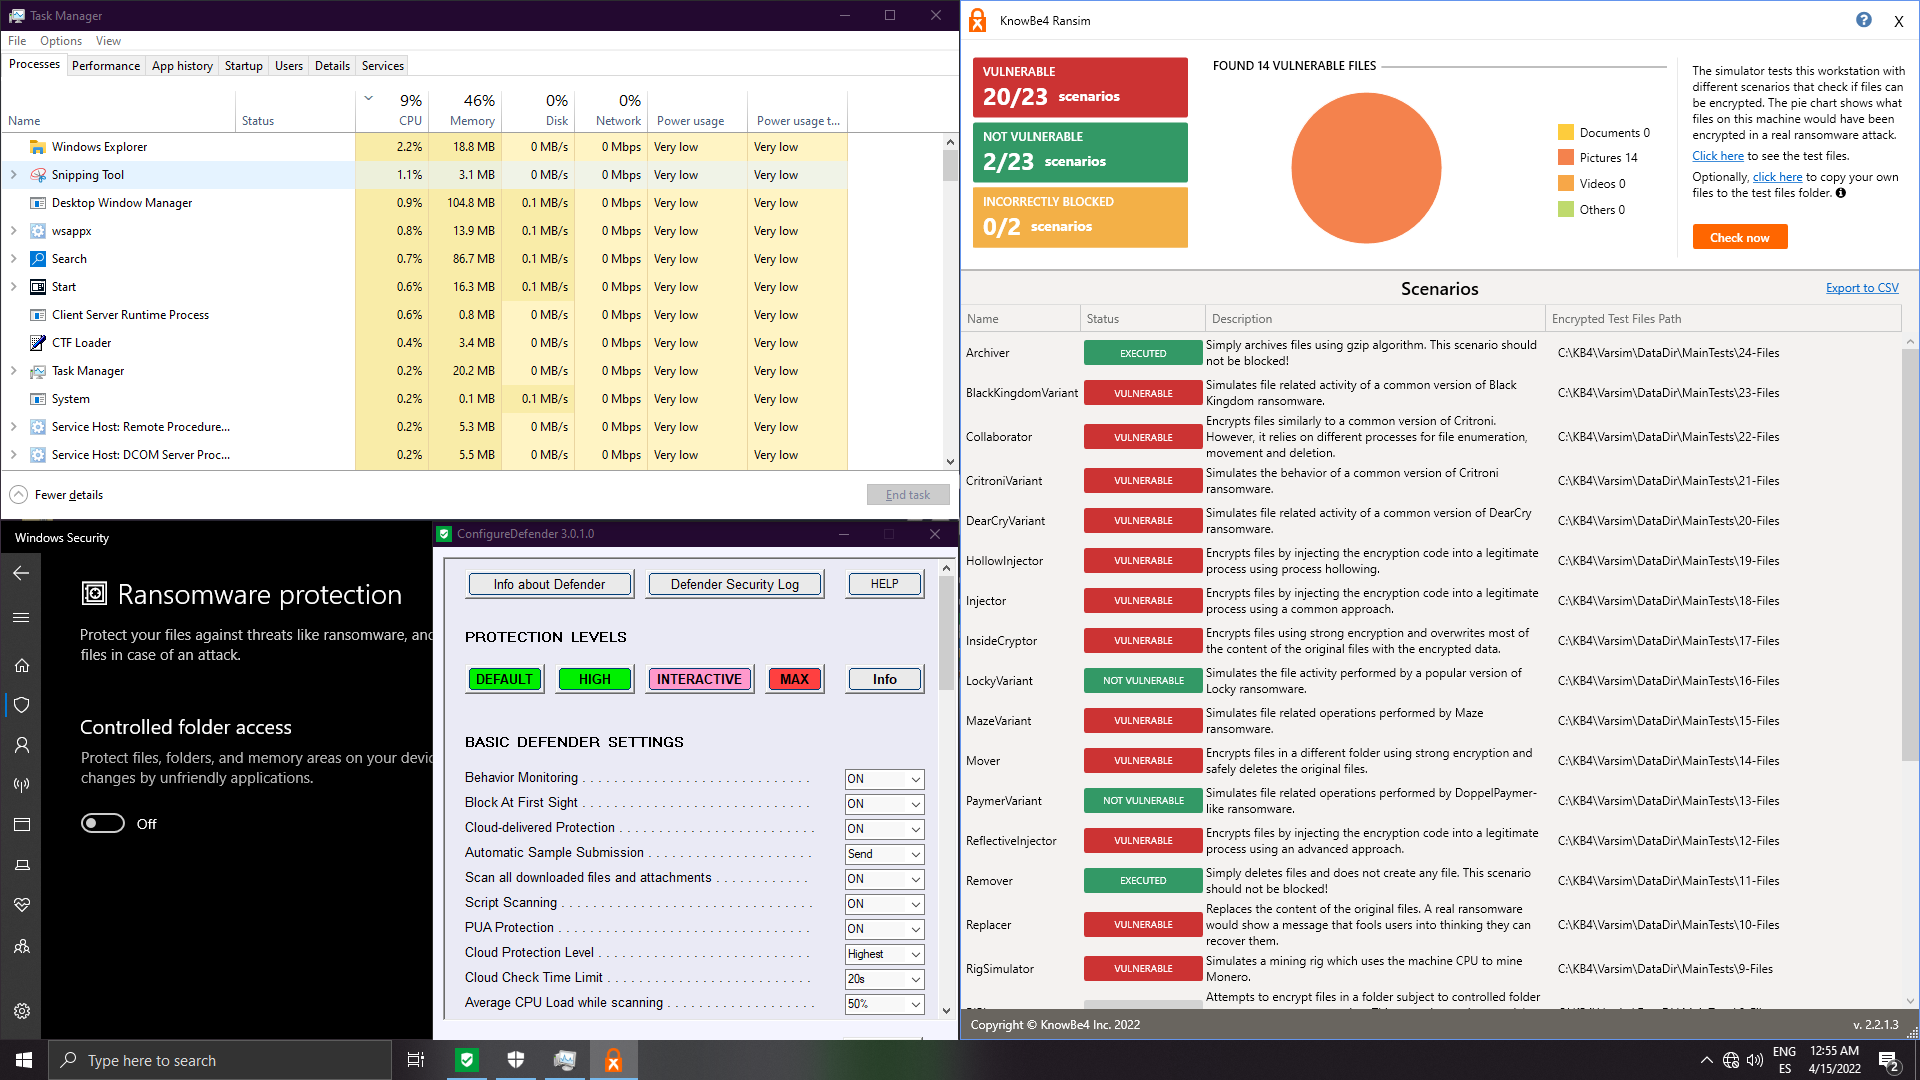Toggle Controlled folder access switch
Screen dimensions: 1920x1080
click(103, 823)
